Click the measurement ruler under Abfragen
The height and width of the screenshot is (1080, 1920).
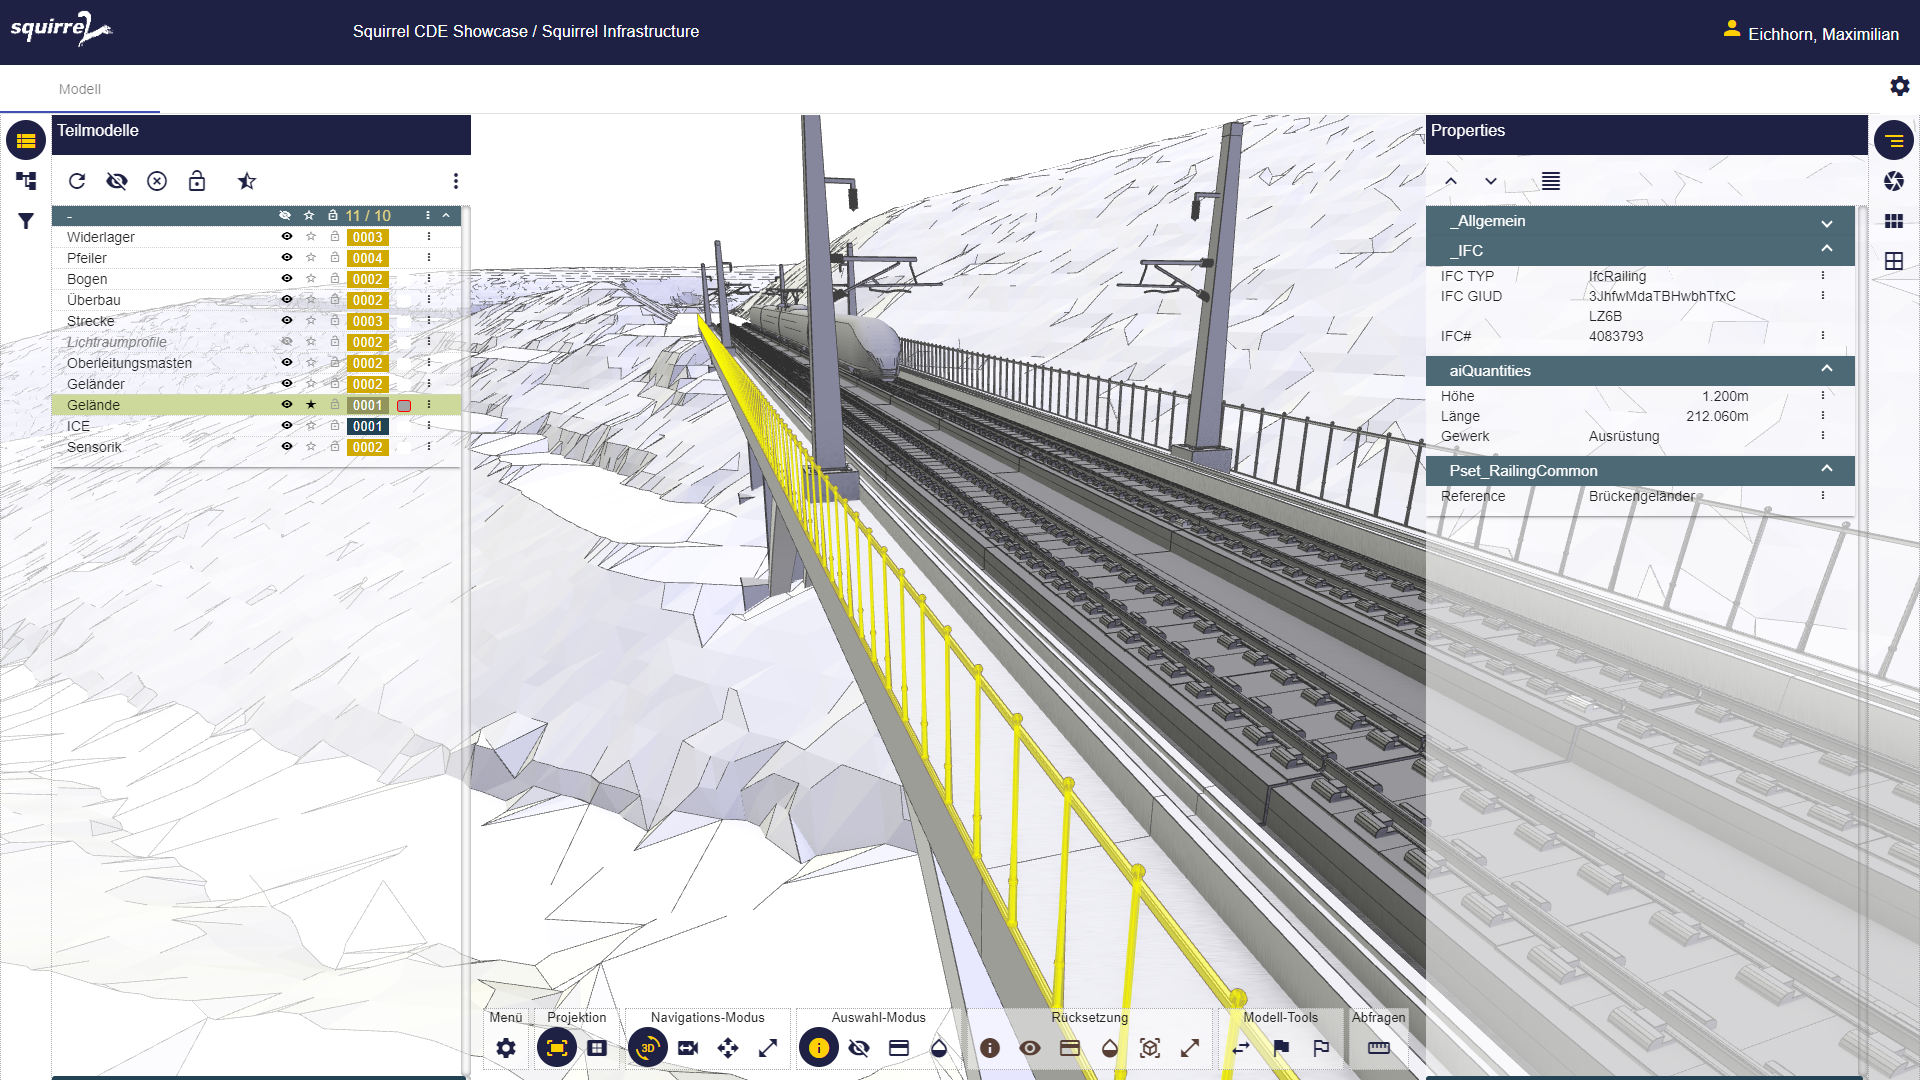click(1379, 1048)
